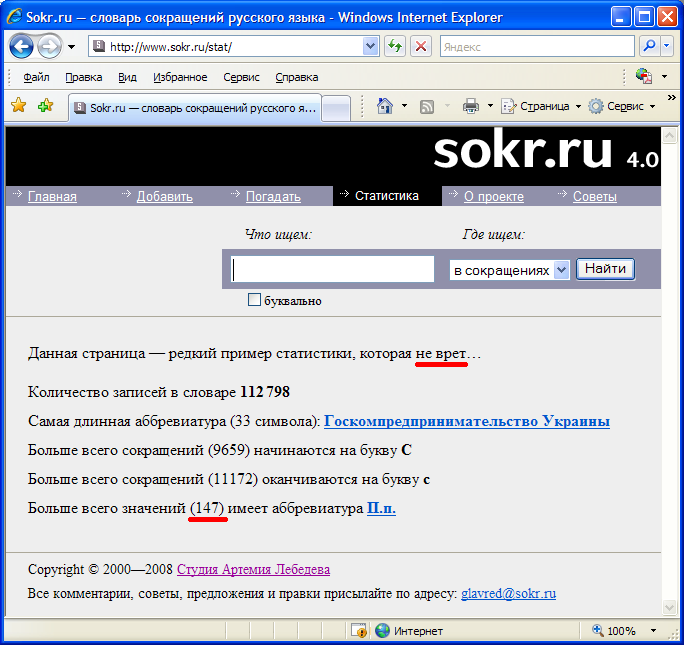Screen dimensions: 684x645
Task: Expand the Print options dropdown arrow
Action: (490, 106)
